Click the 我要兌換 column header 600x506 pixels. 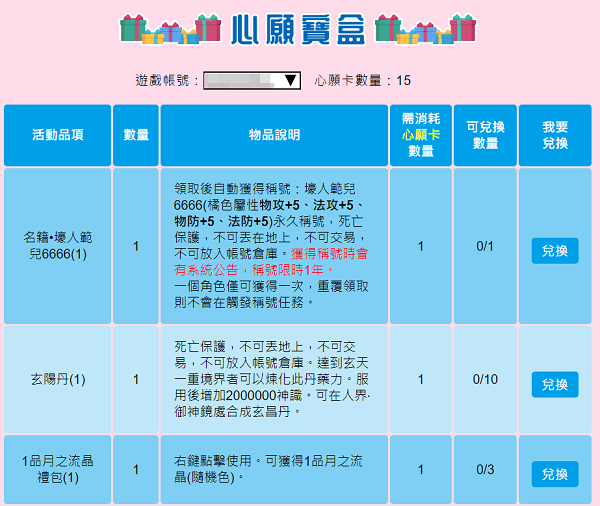point(555,135)
